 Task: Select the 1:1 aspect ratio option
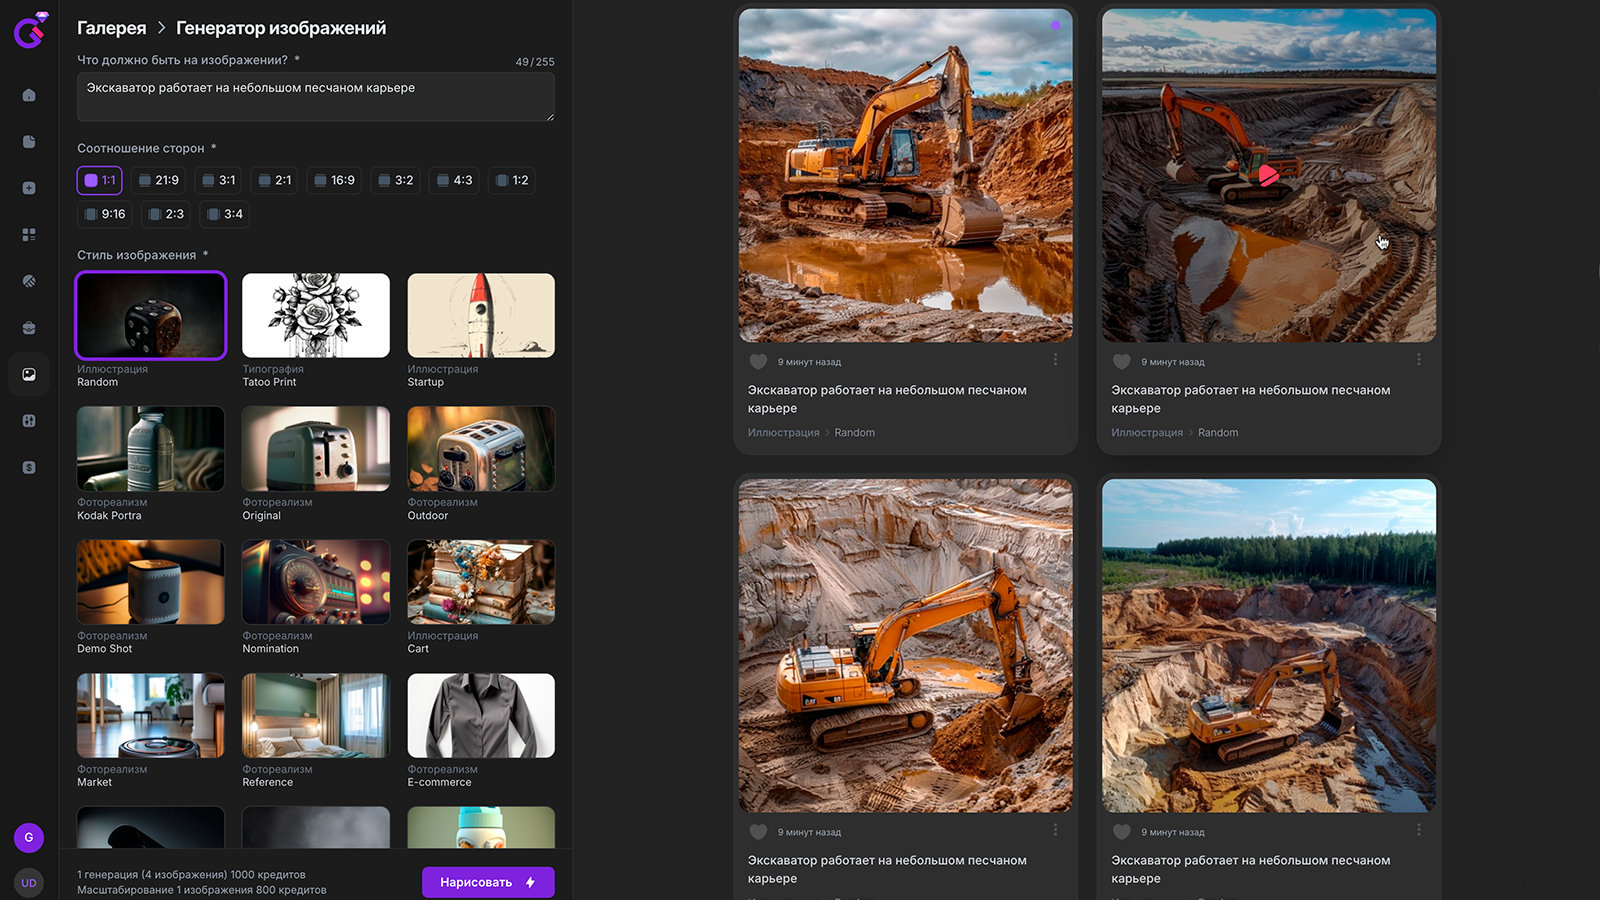[x=100, y=181]
